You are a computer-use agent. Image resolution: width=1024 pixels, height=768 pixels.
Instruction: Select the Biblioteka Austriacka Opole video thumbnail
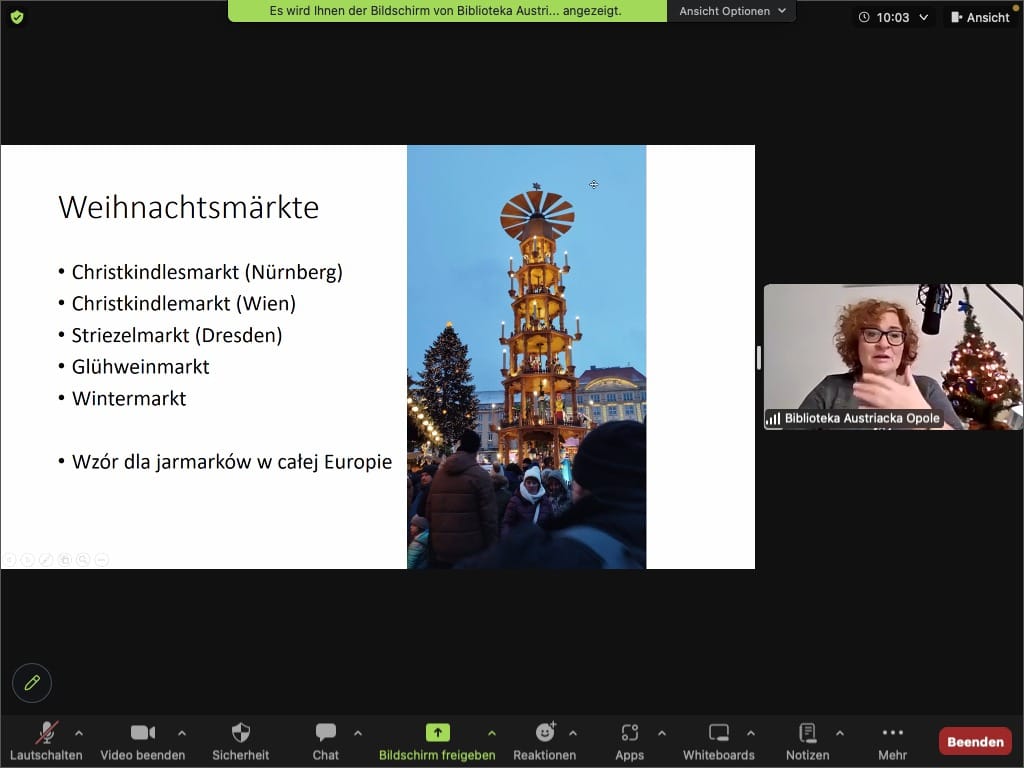point(892,357)
